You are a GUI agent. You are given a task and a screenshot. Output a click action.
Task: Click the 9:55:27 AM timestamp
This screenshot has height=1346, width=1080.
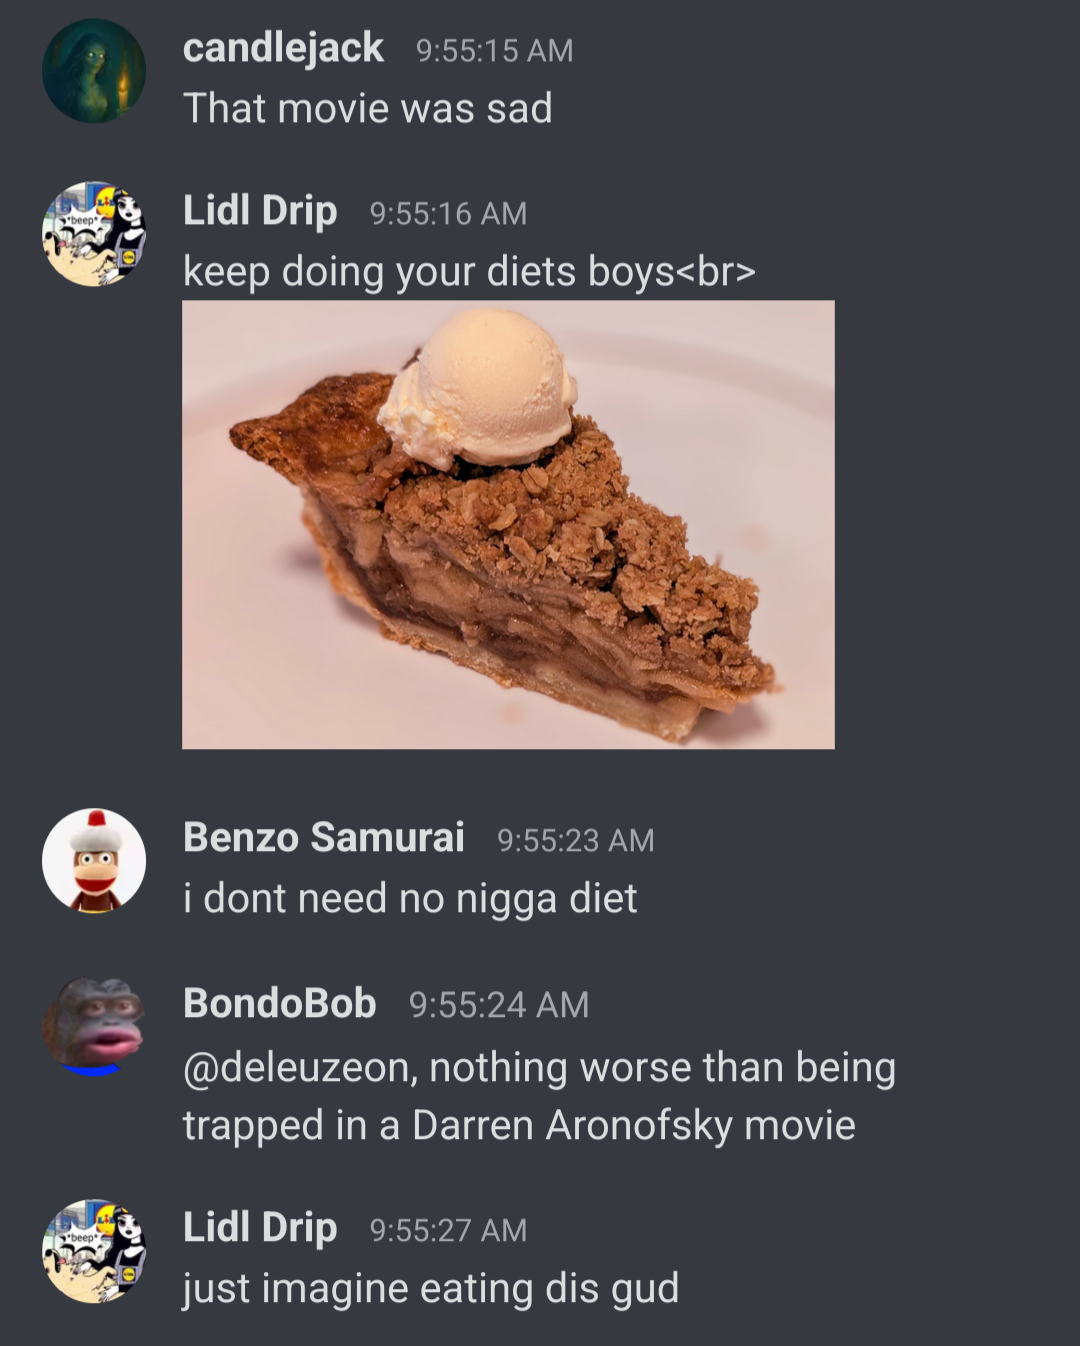[448, 1230]
